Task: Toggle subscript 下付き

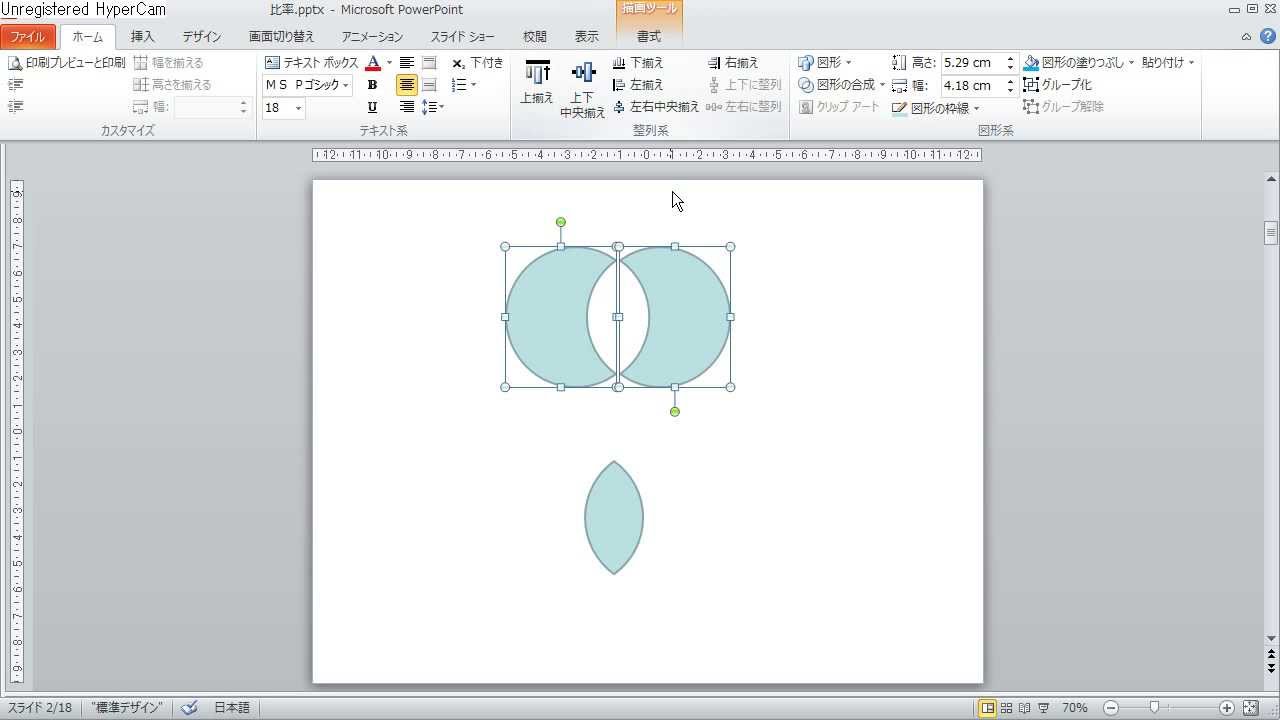Action: coord(478,63)
